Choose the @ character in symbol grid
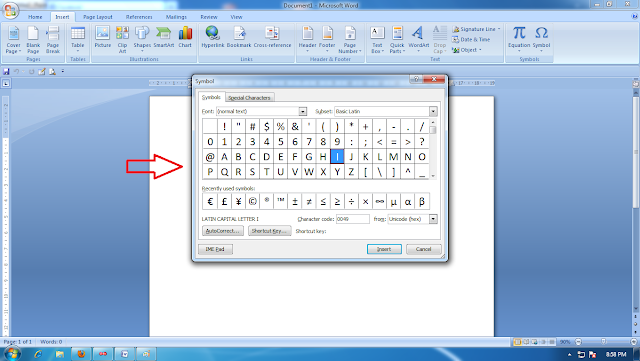Screen dimensions: 640x361 click(x=210, y=157)
